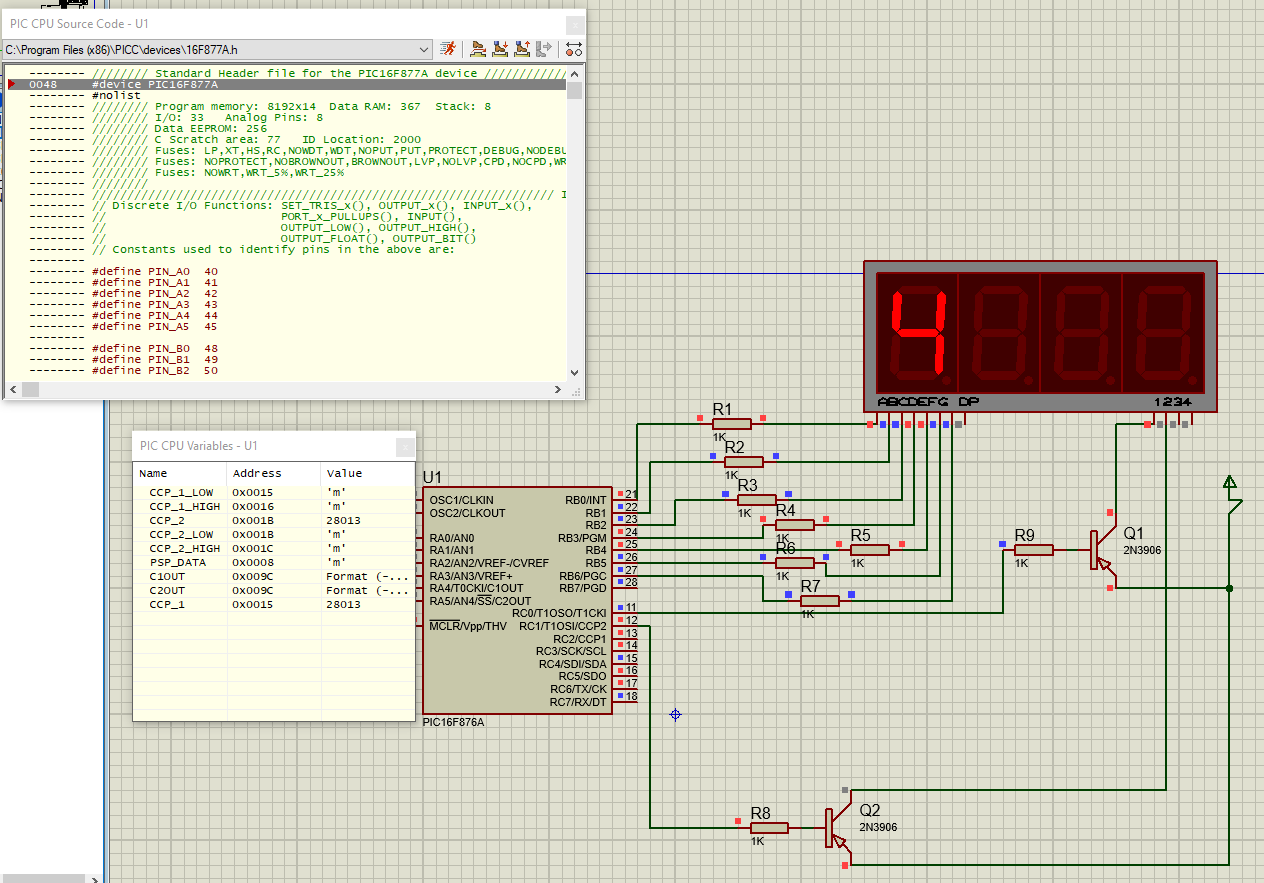This screenshot has height=883, width=1264.
Task: Select resistor R8 near transistor Q2
Action: point(769,828)
